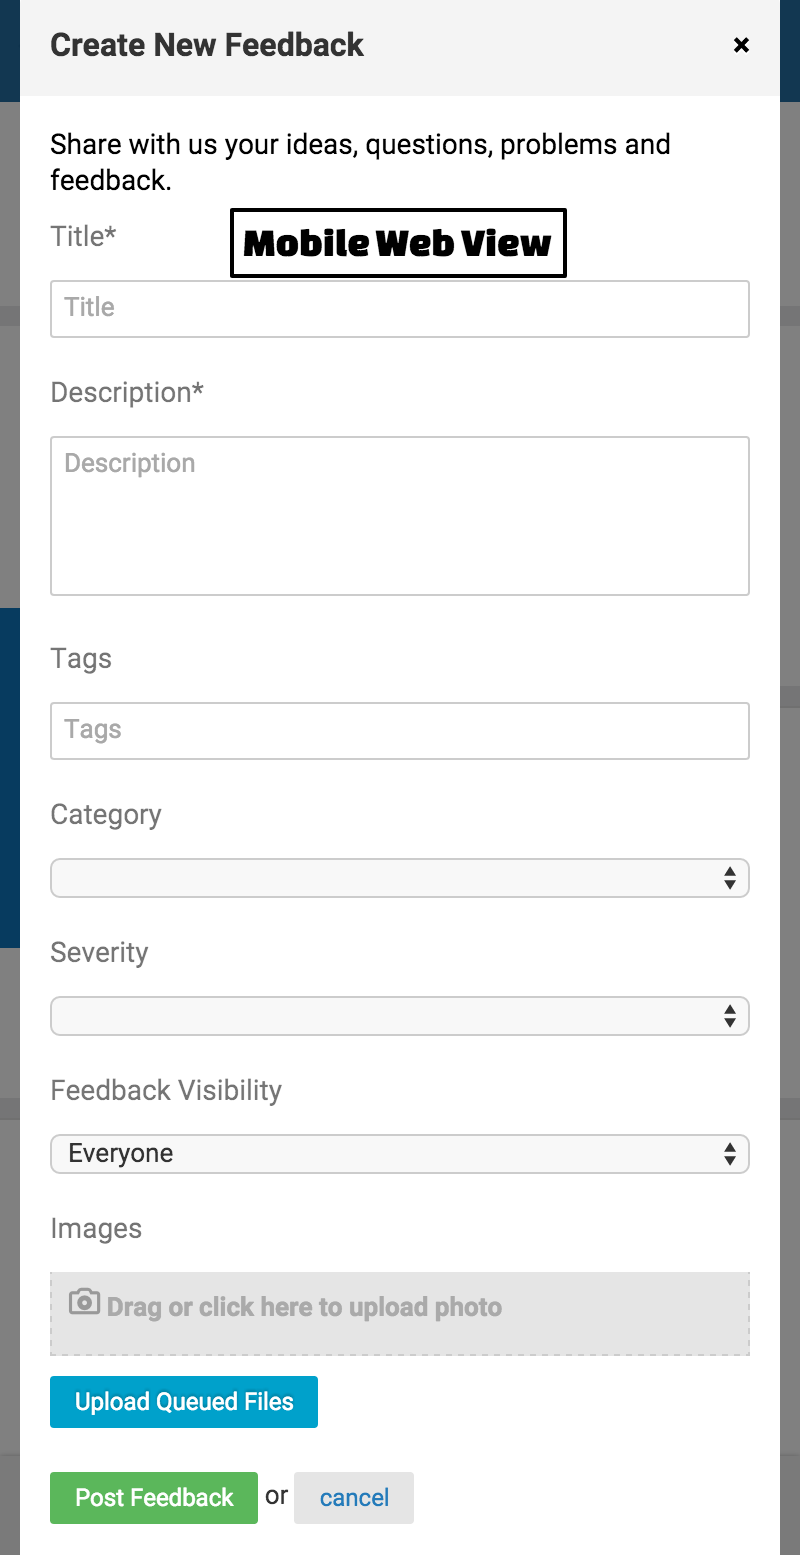Click the Category field label

pyautogui.click(x=106, y=815)
